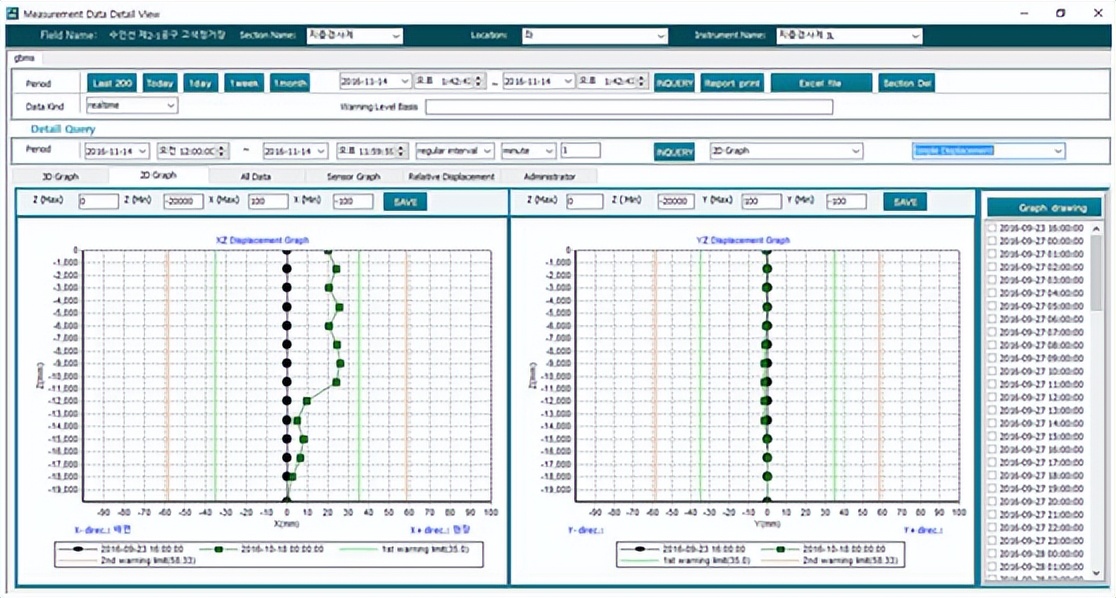Image resolution: width=1116 pixels, height=598 pixels.
Task: Select the 1week period button
Action: click(243, 83)
